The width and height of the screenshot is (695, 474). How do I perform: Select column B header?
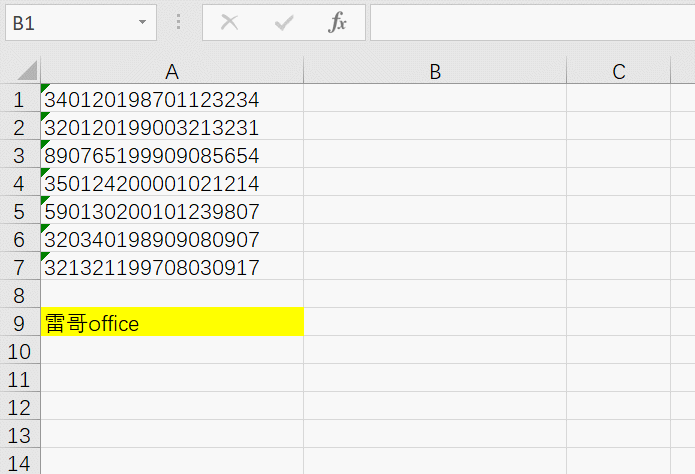435,71
